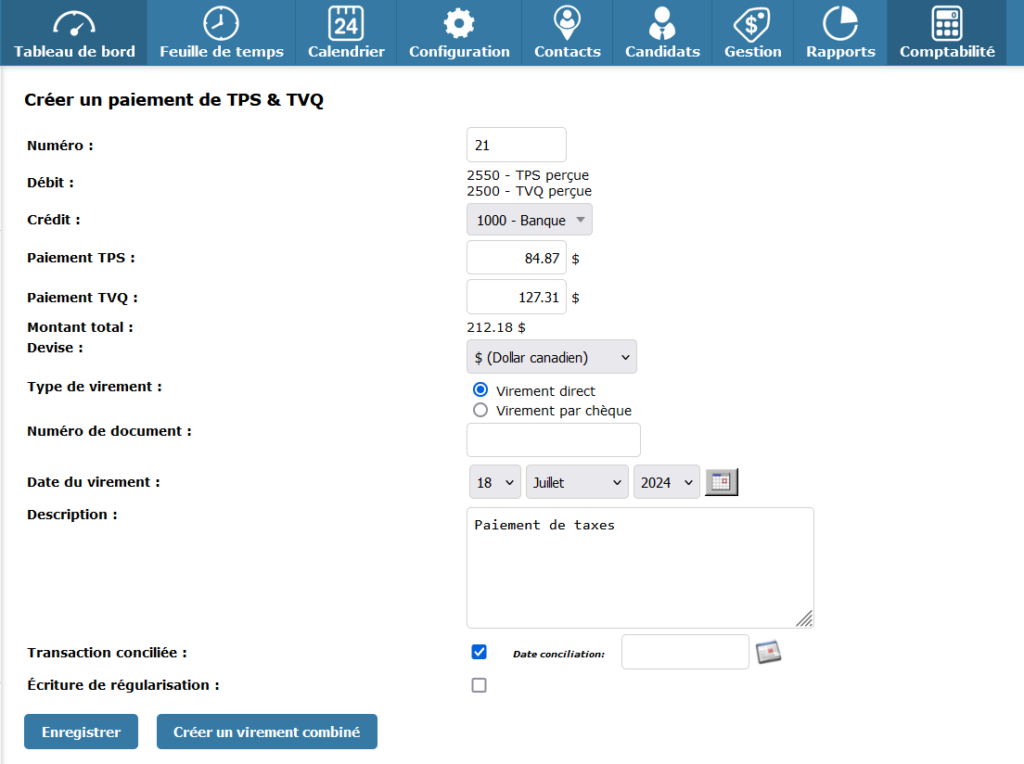Open the month dropdown showing Juillet

[x=577, y=482]
